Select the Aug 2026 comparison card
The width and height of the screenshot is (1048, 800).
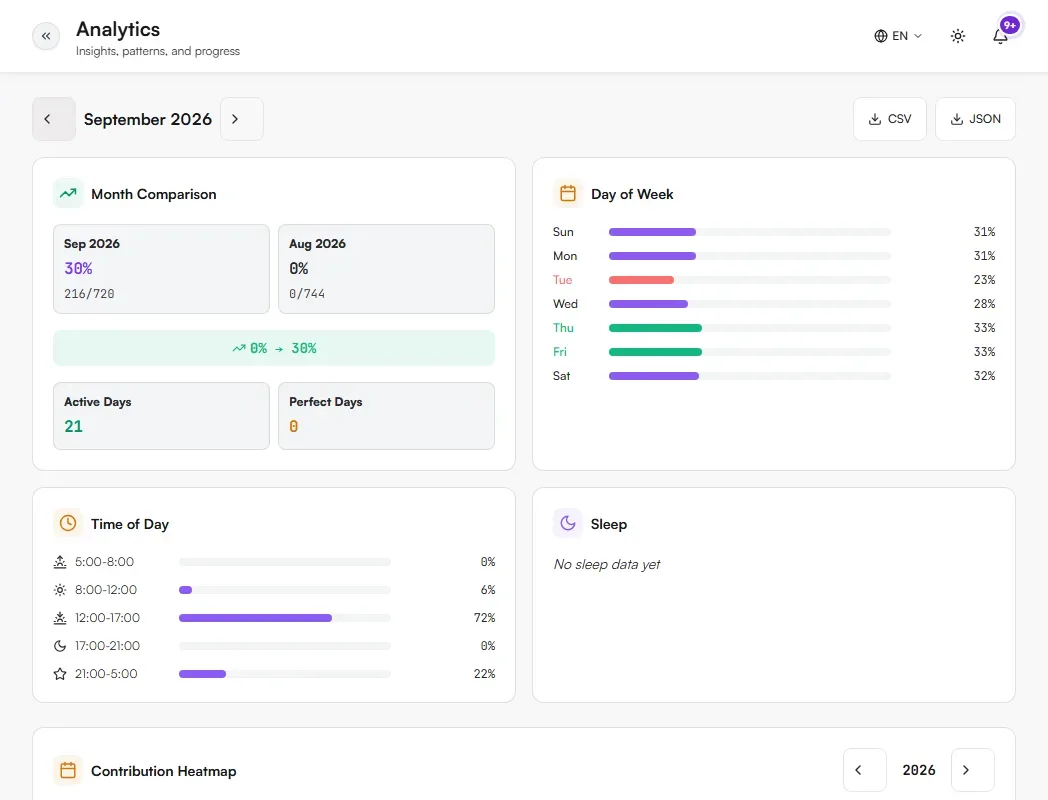click(386, 269)
